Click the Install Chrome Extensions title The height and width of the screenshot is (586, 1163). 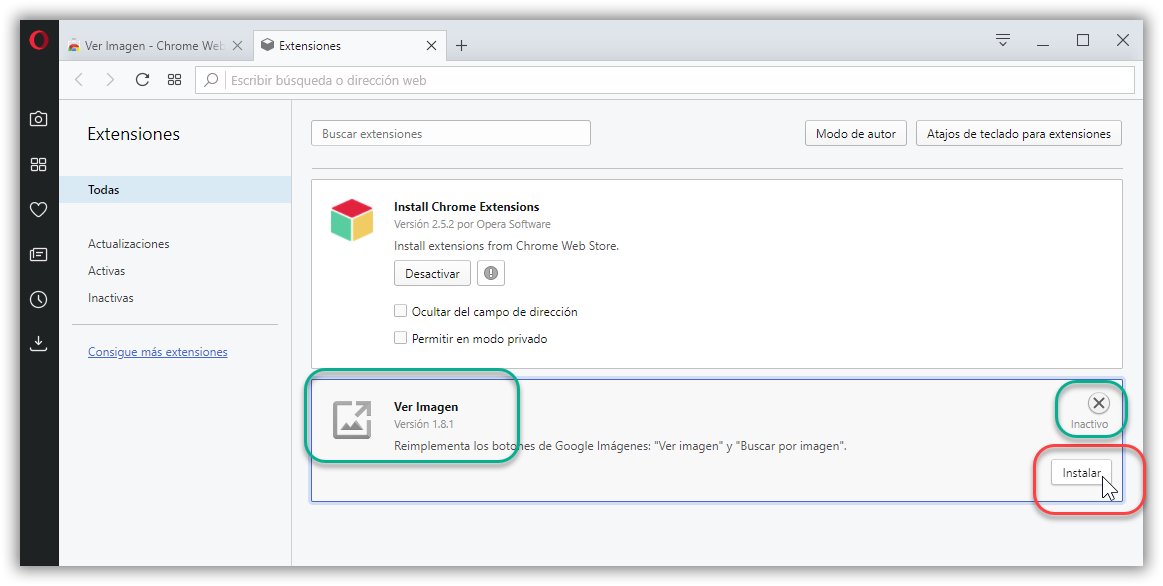467,207
